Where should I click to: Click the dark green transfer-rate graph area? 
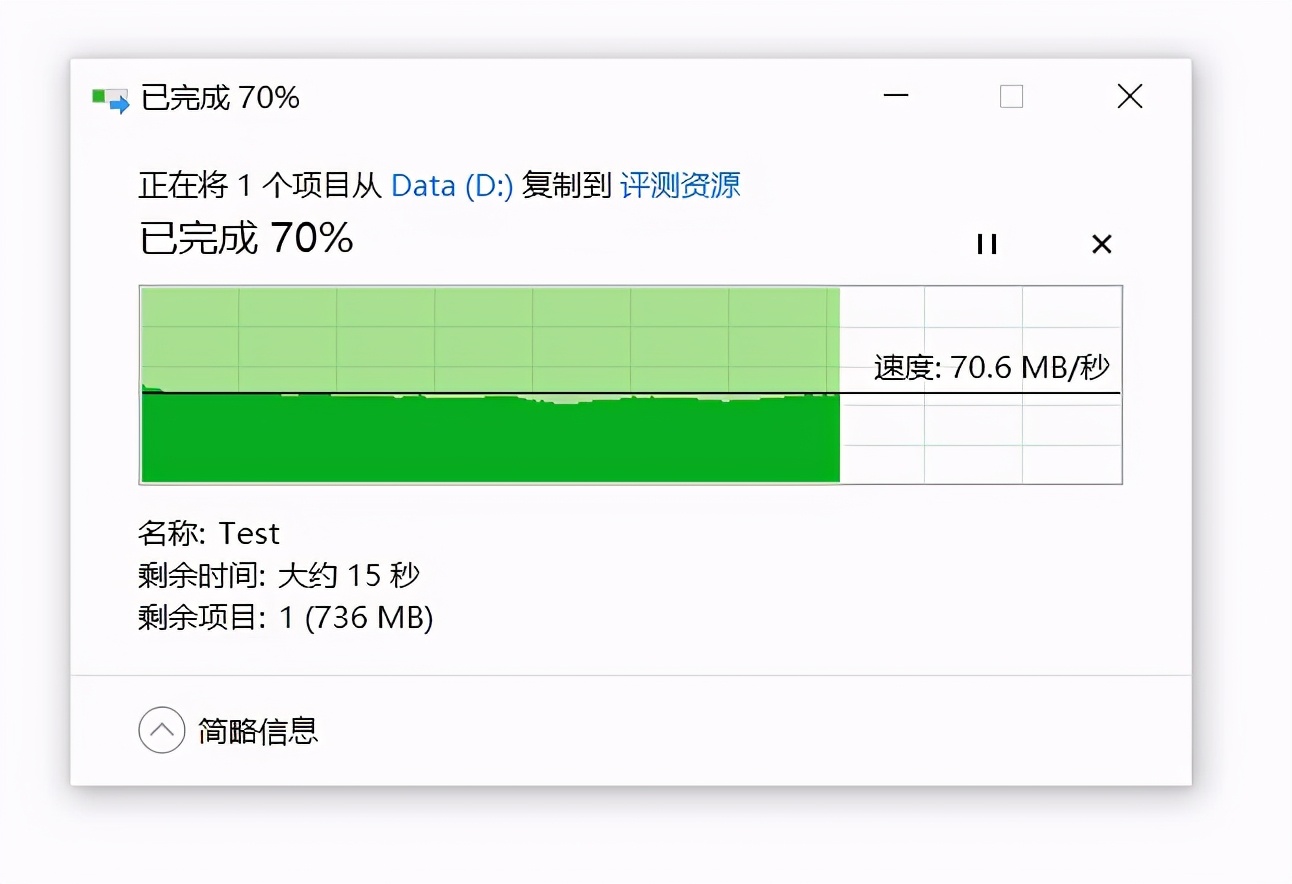(490, 440)
